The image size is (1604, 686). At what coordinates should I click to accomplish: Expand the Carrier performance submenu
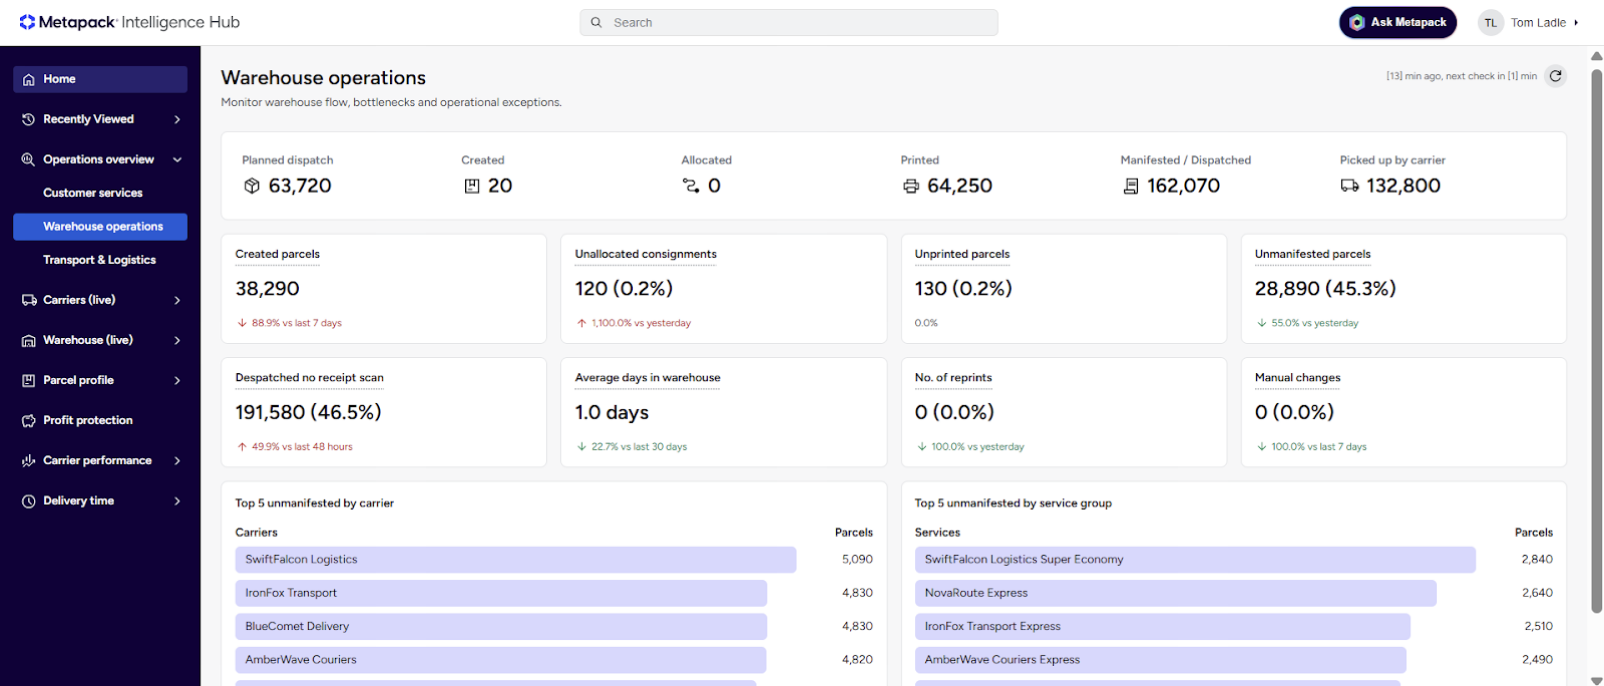177,461
